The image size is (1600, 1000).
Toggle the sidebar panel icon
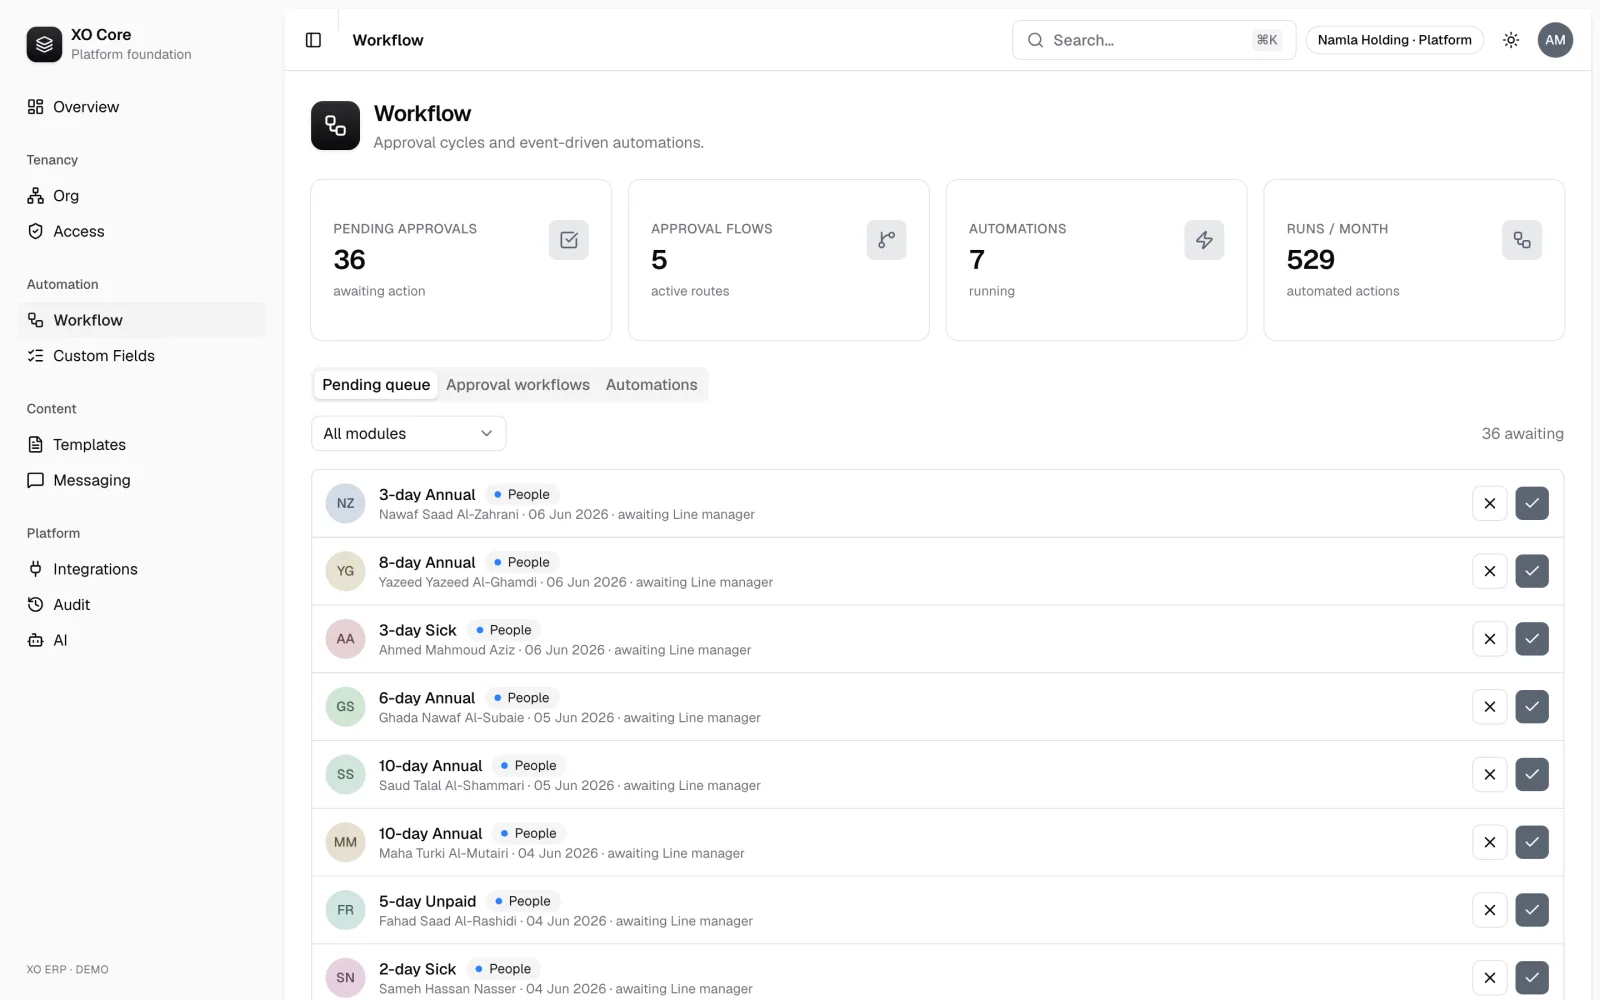313,40
